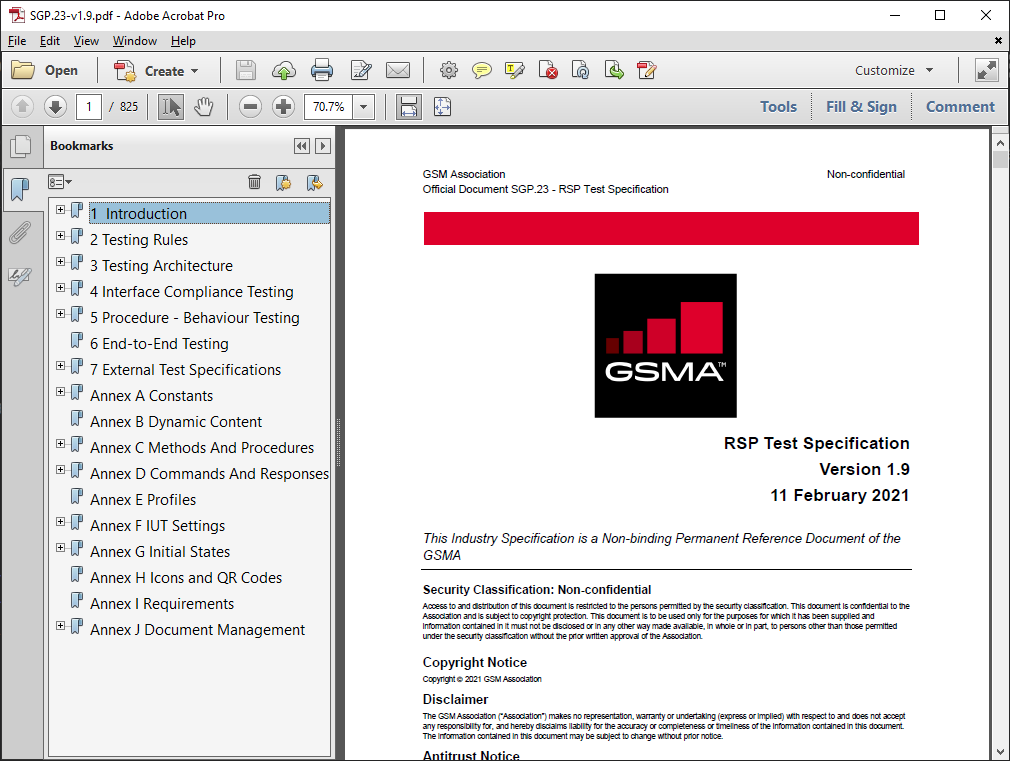Screen dimensions: 1010x761
Task: Delete selected bookmark trash icon
Action: click(254, 182)
